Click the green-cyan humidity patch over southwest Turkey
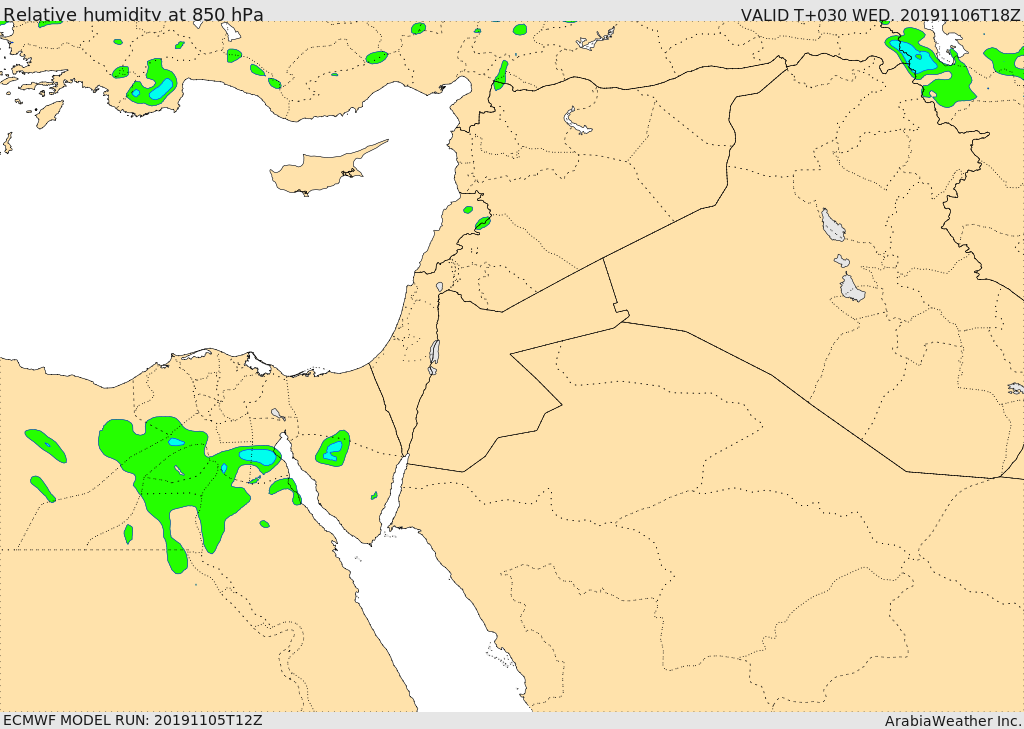The image size is (1024, 729). [x=152, y=84]
